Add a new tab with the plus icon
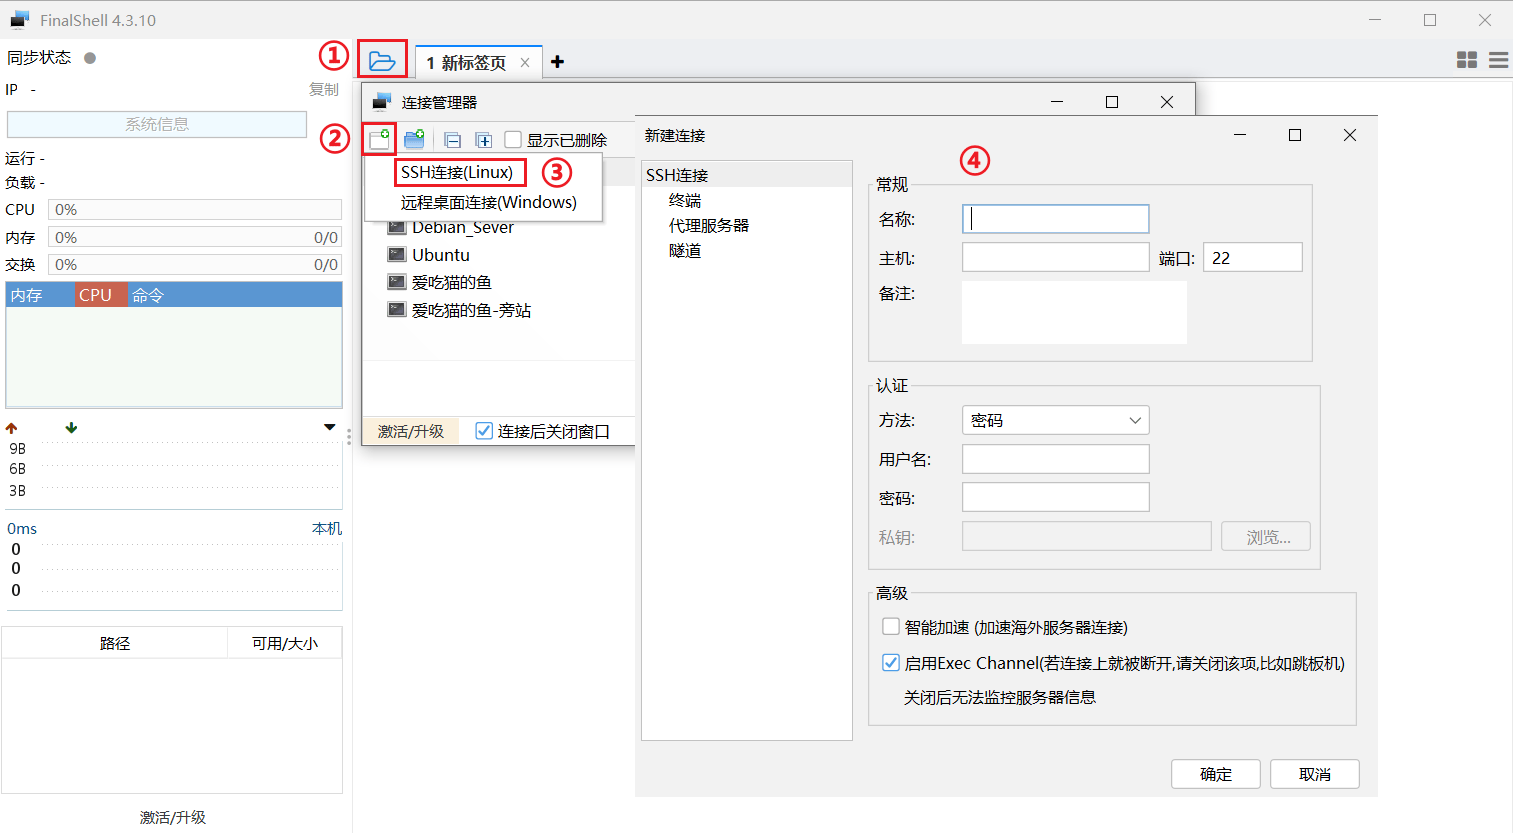 click(x=557, y=62)
